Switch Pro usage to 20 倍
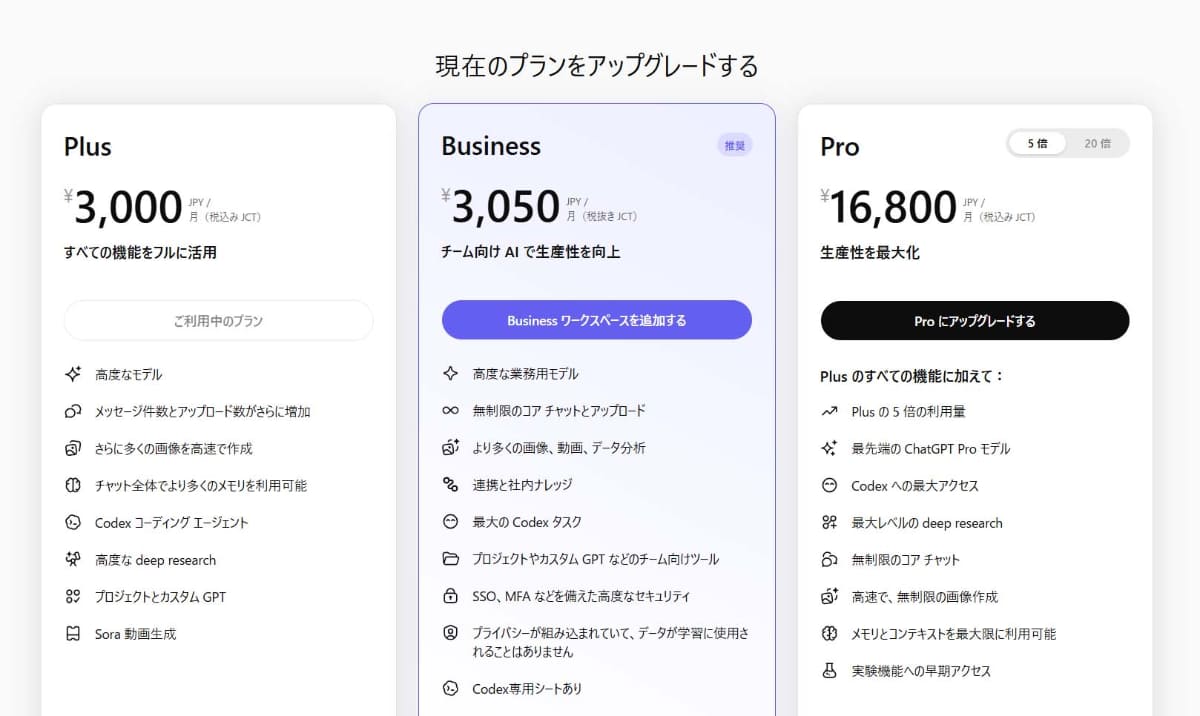The image size is (1200, 716). 1097,143
